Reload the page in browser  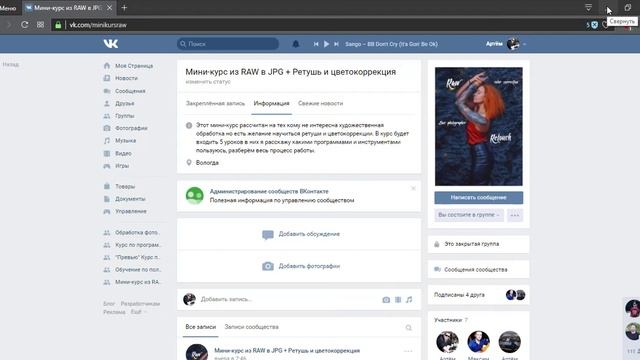pyautogui.click(x=24, y=24)
